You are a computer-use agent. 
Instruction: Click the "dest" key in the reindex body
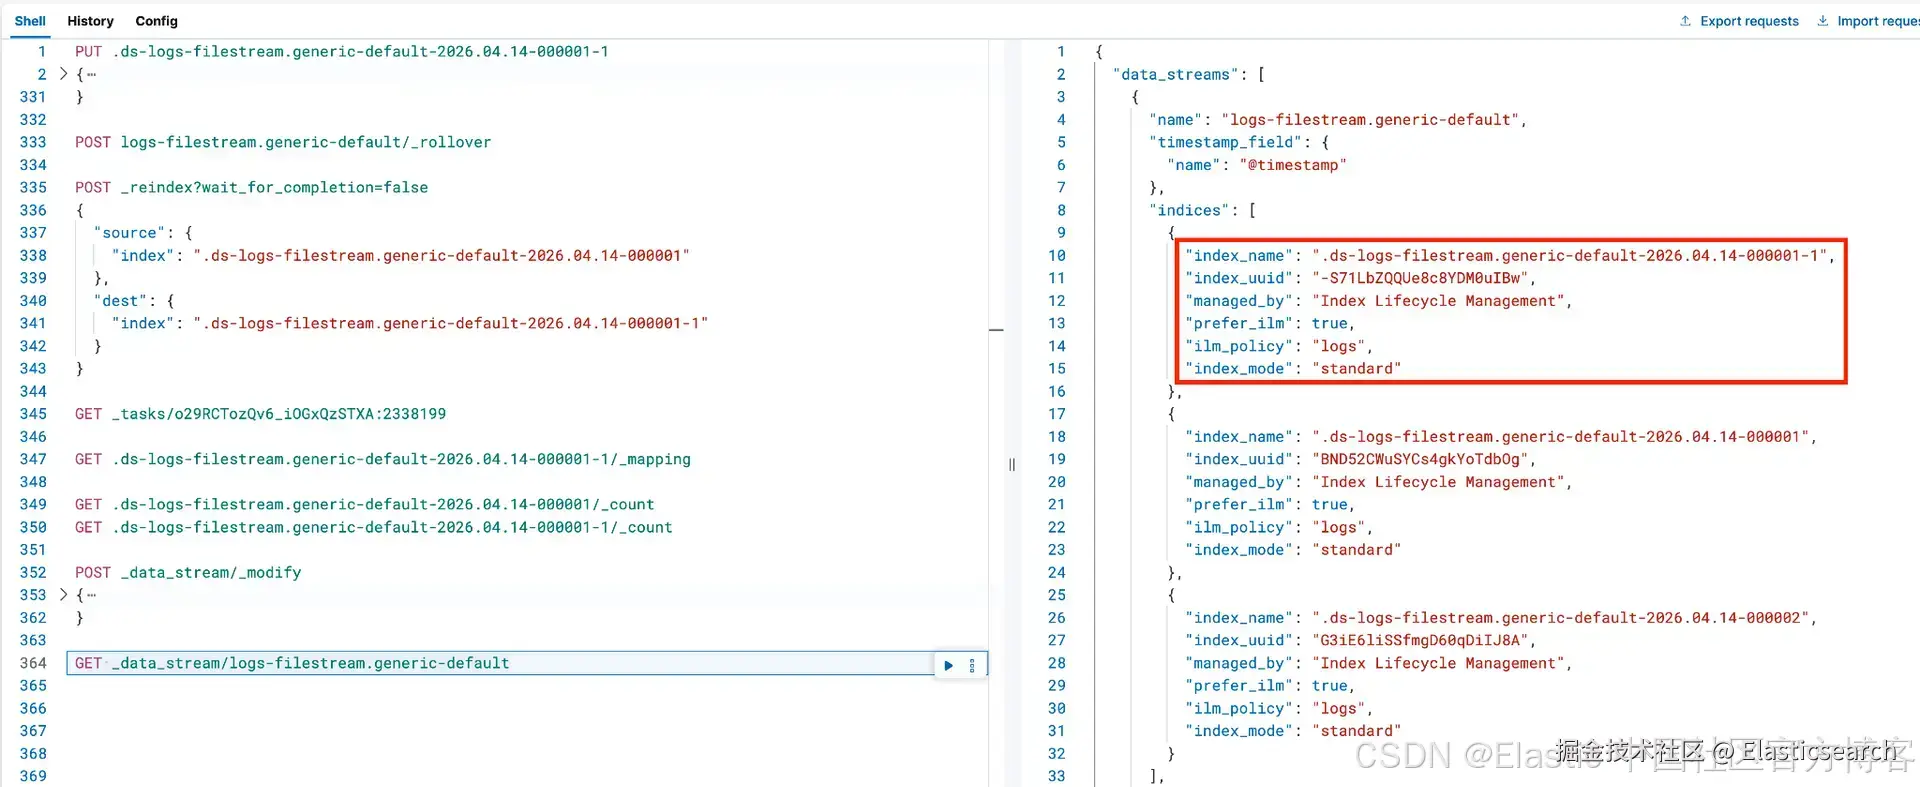pos(120,301)
